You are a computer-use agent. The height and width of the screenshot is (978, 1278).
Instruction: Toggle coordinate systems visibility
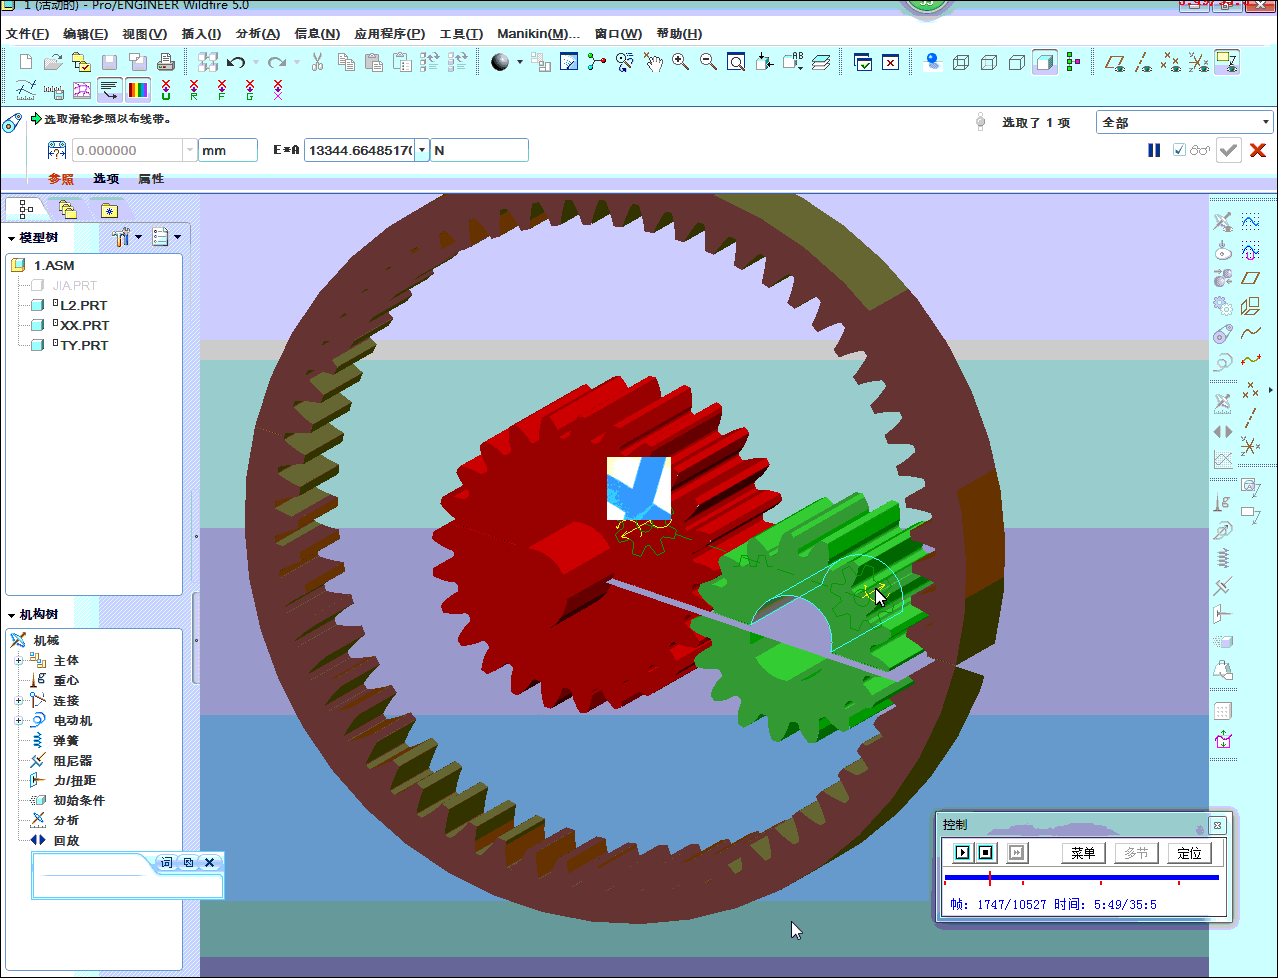pyautogui.click(x=1199, y=62)
